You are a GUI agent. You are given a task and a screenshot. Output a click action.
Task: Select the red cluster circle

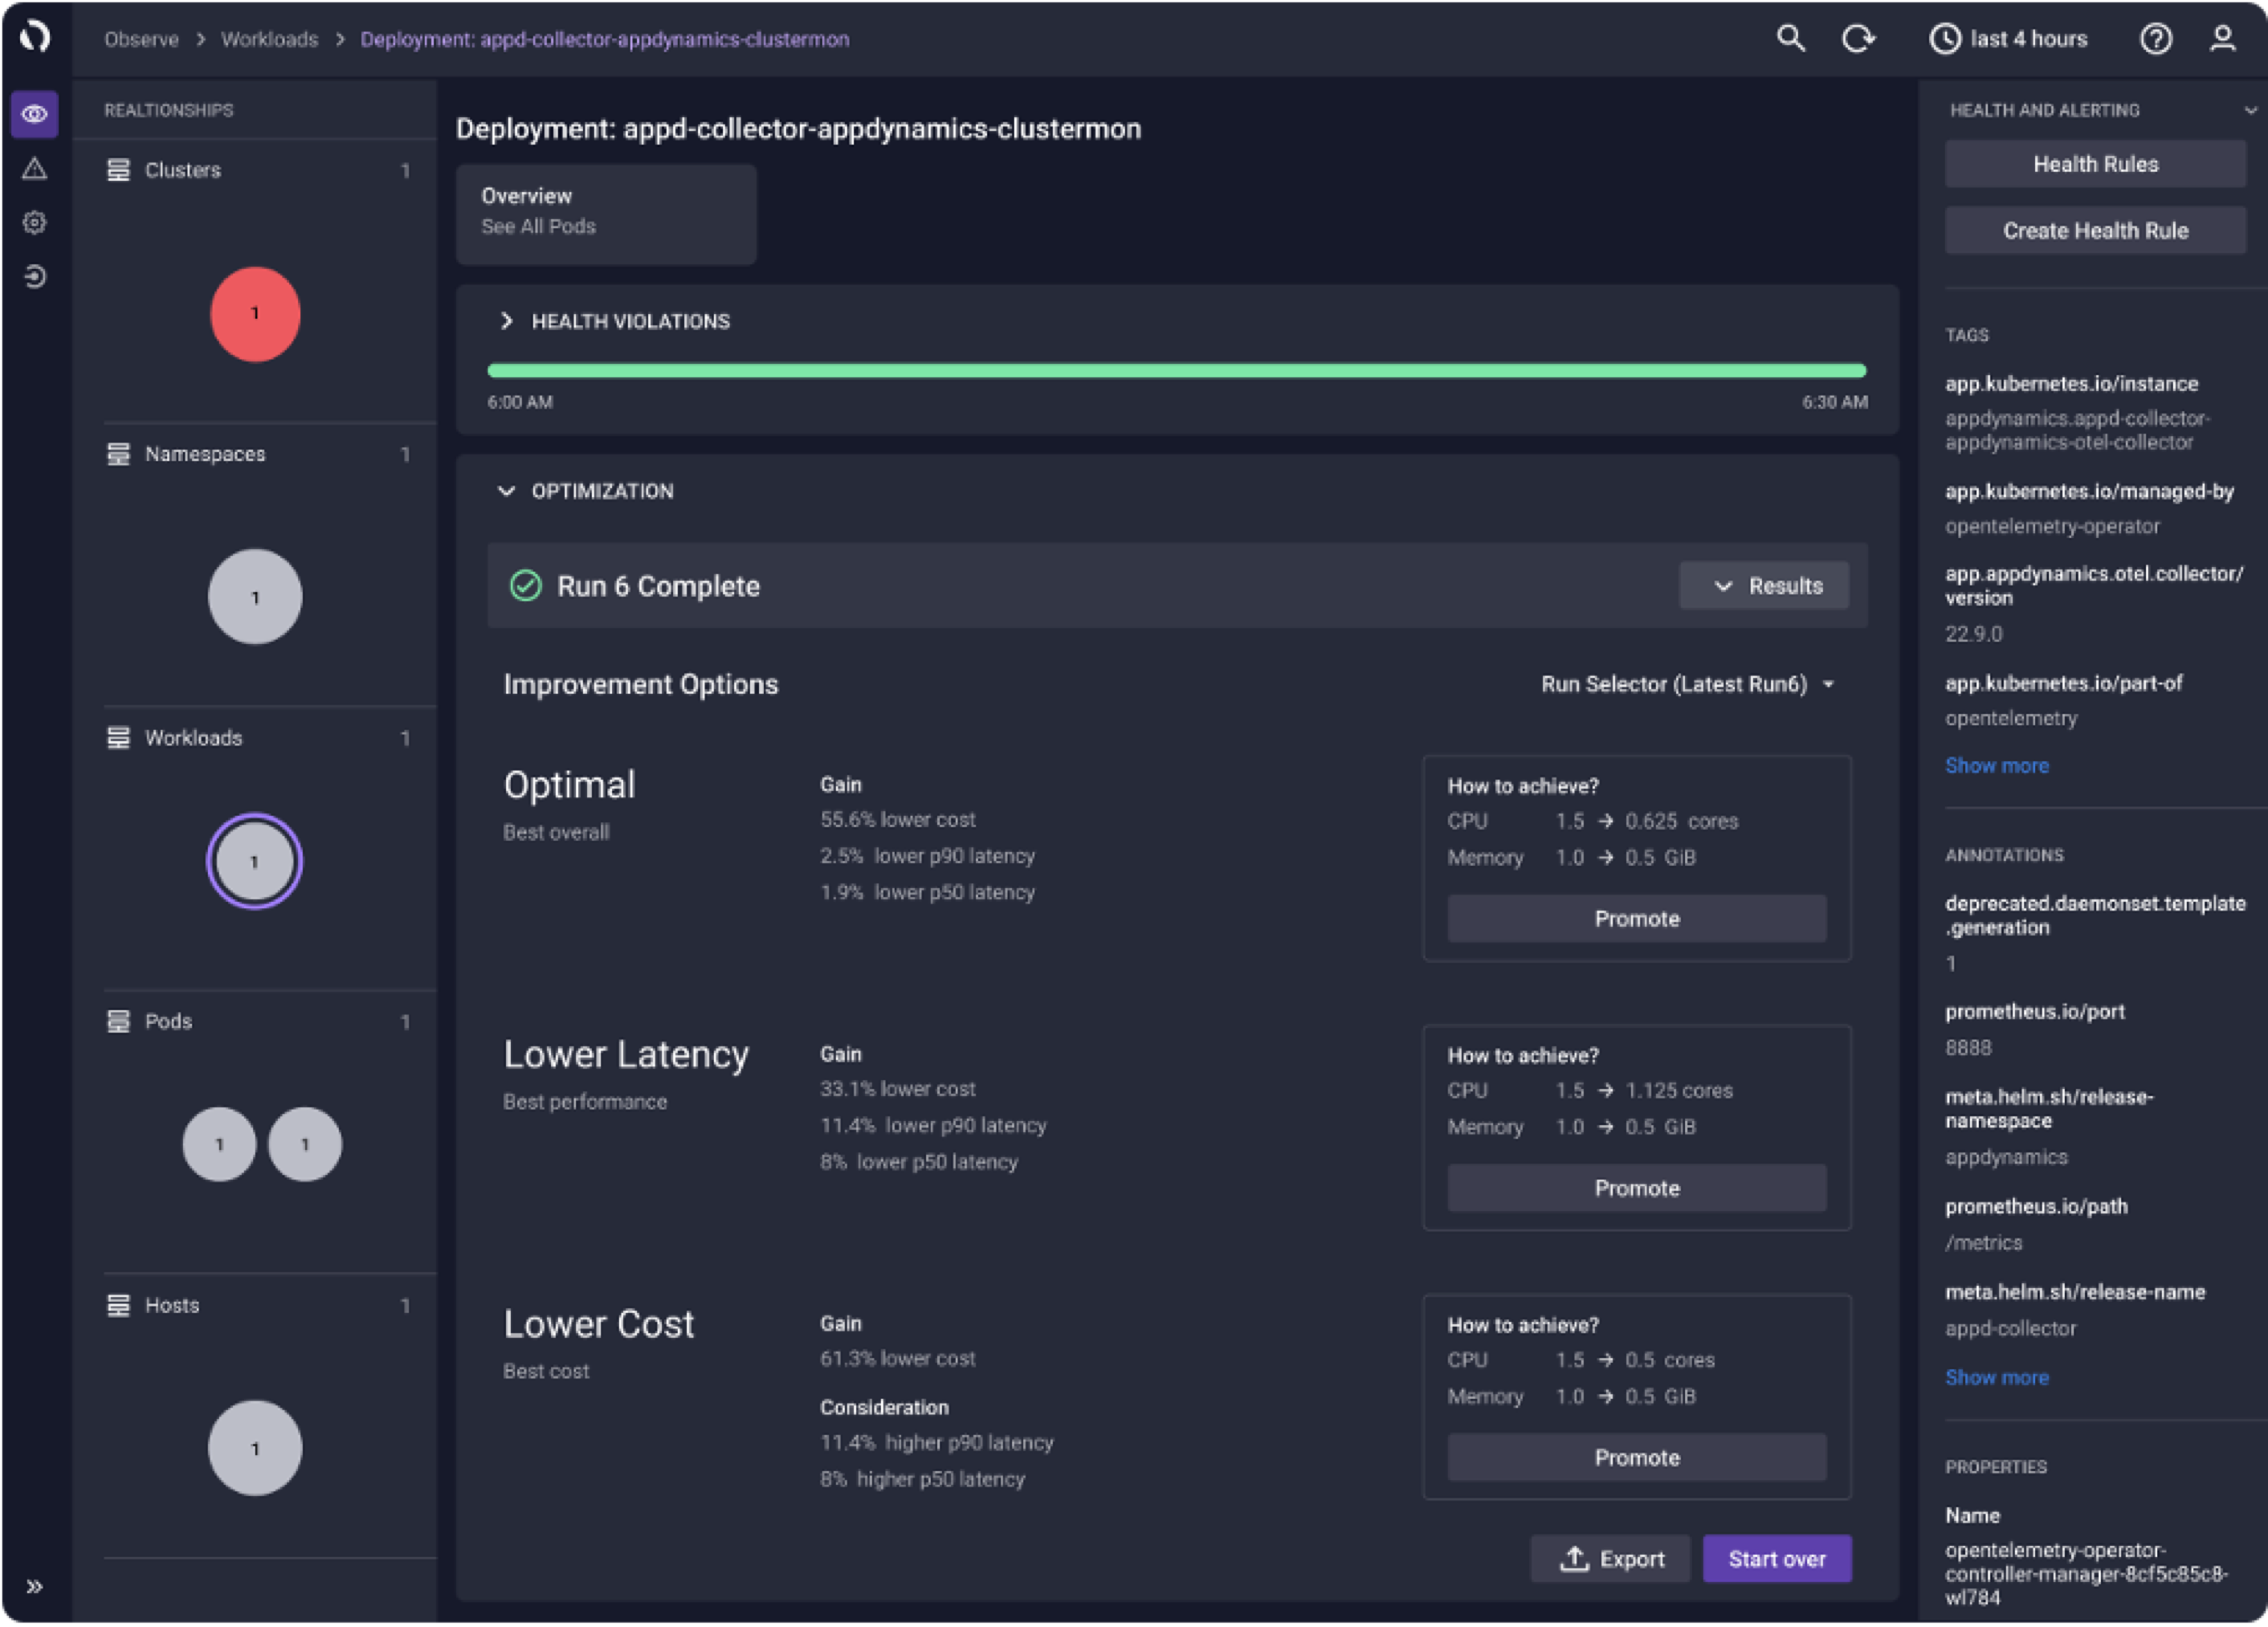255,314
